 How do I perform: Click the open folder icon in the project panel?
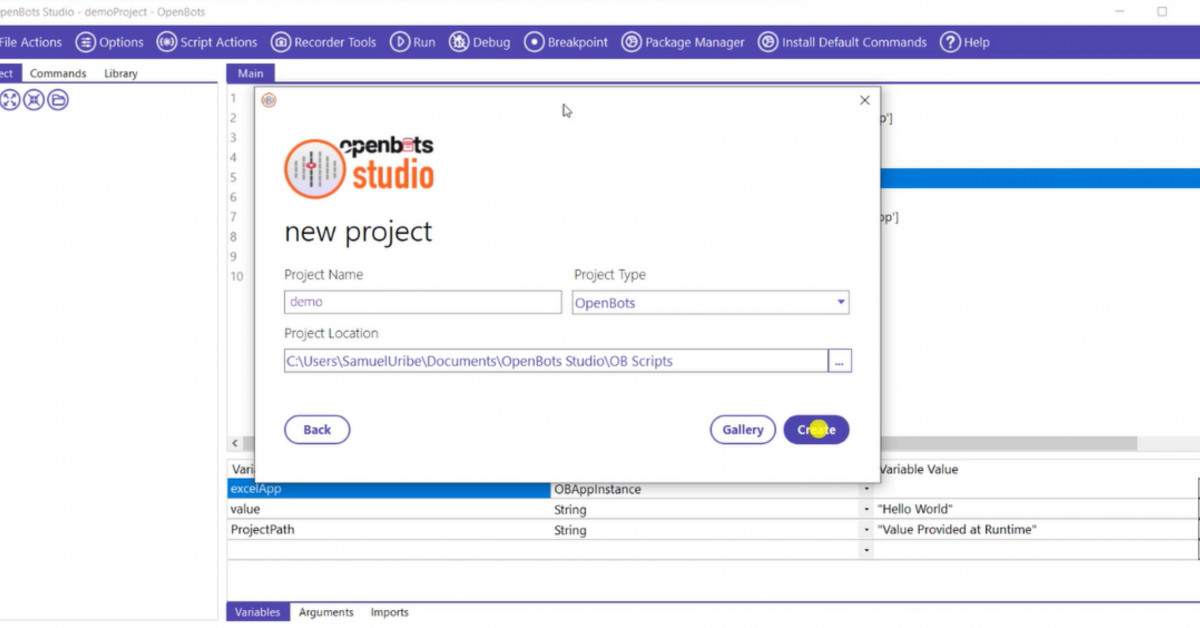coord(57,99)
